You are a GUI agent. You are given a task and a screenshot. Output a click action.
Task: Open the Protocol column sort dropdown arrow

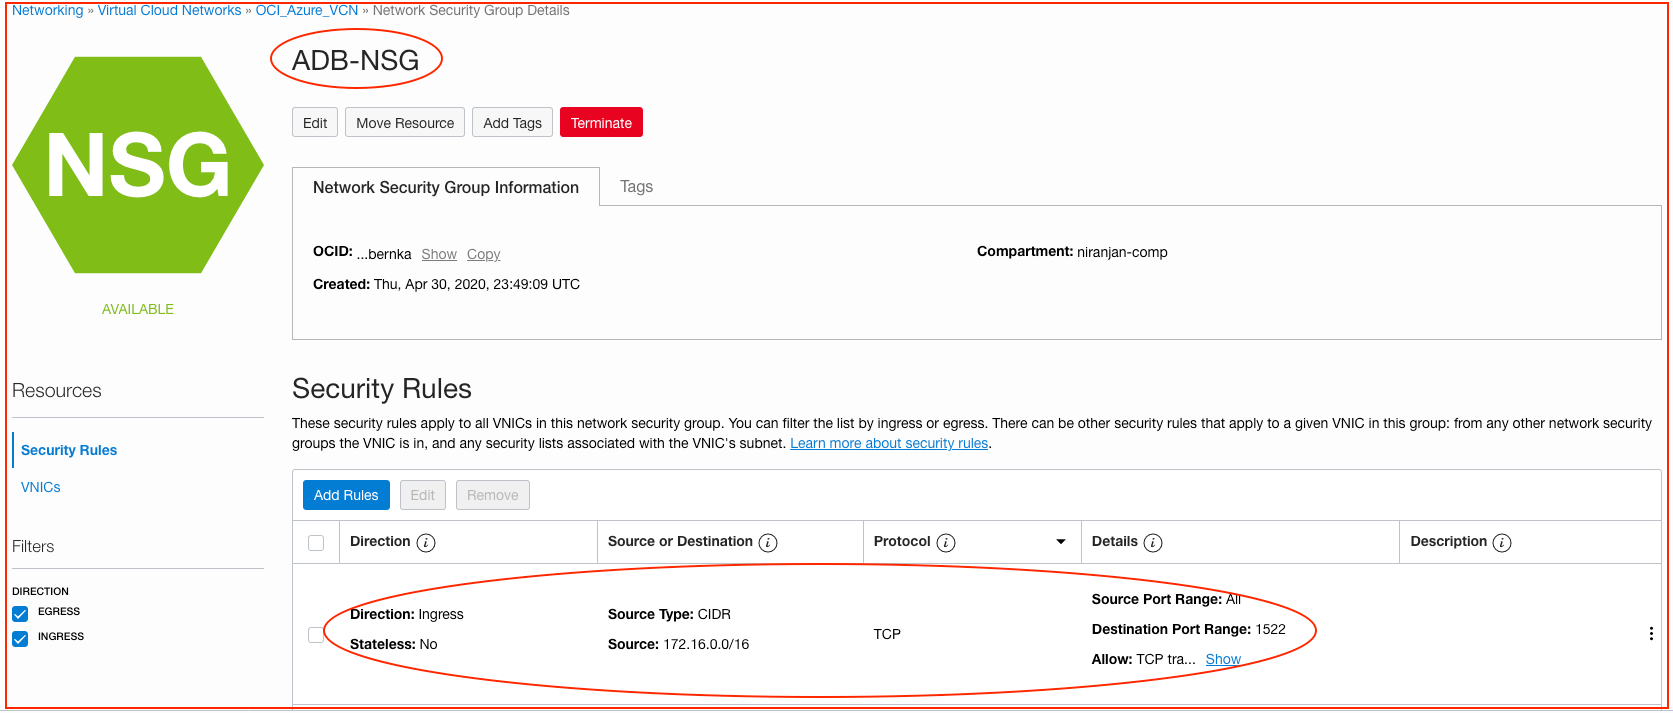point(1061,542)
